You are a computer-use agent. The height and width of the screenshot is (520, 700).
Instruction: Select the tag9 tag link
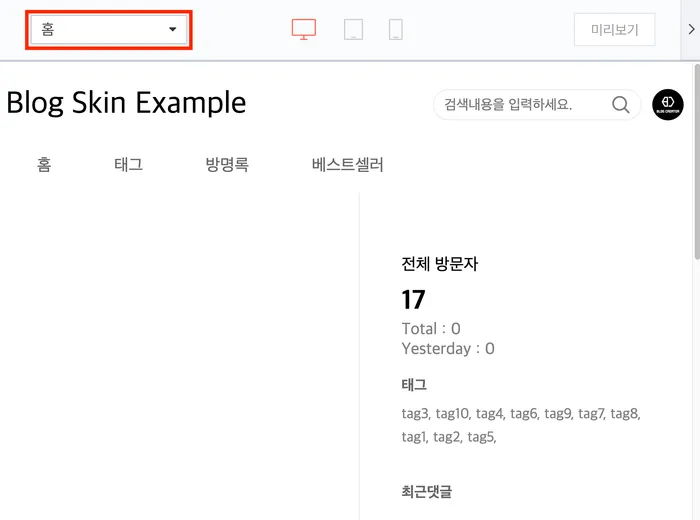558,414
